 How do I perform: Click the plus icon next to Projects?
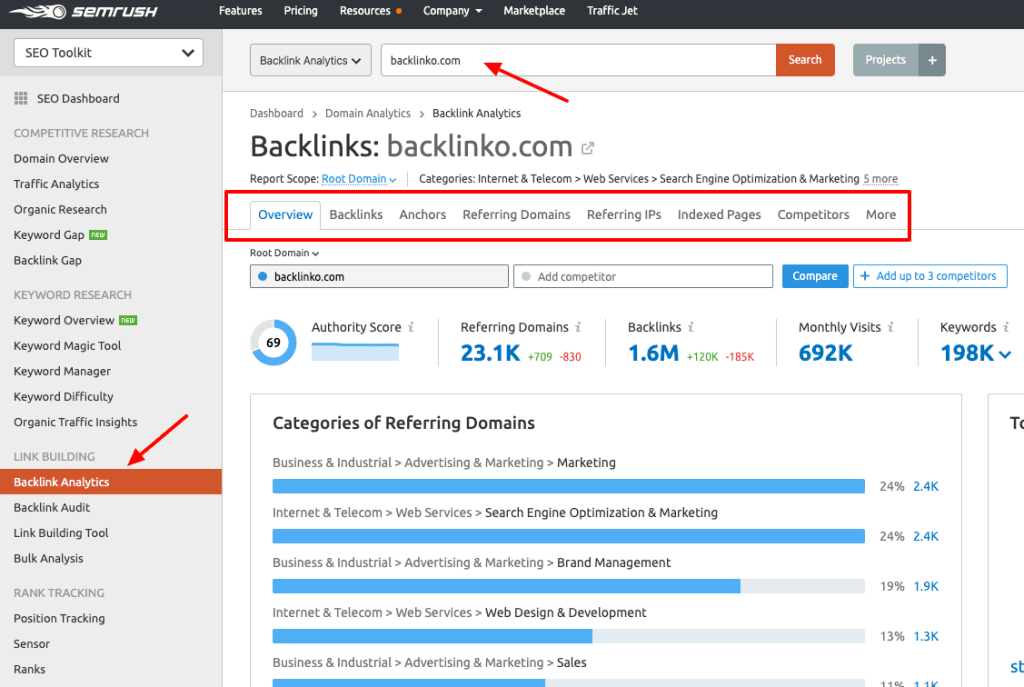click(932, 60)
